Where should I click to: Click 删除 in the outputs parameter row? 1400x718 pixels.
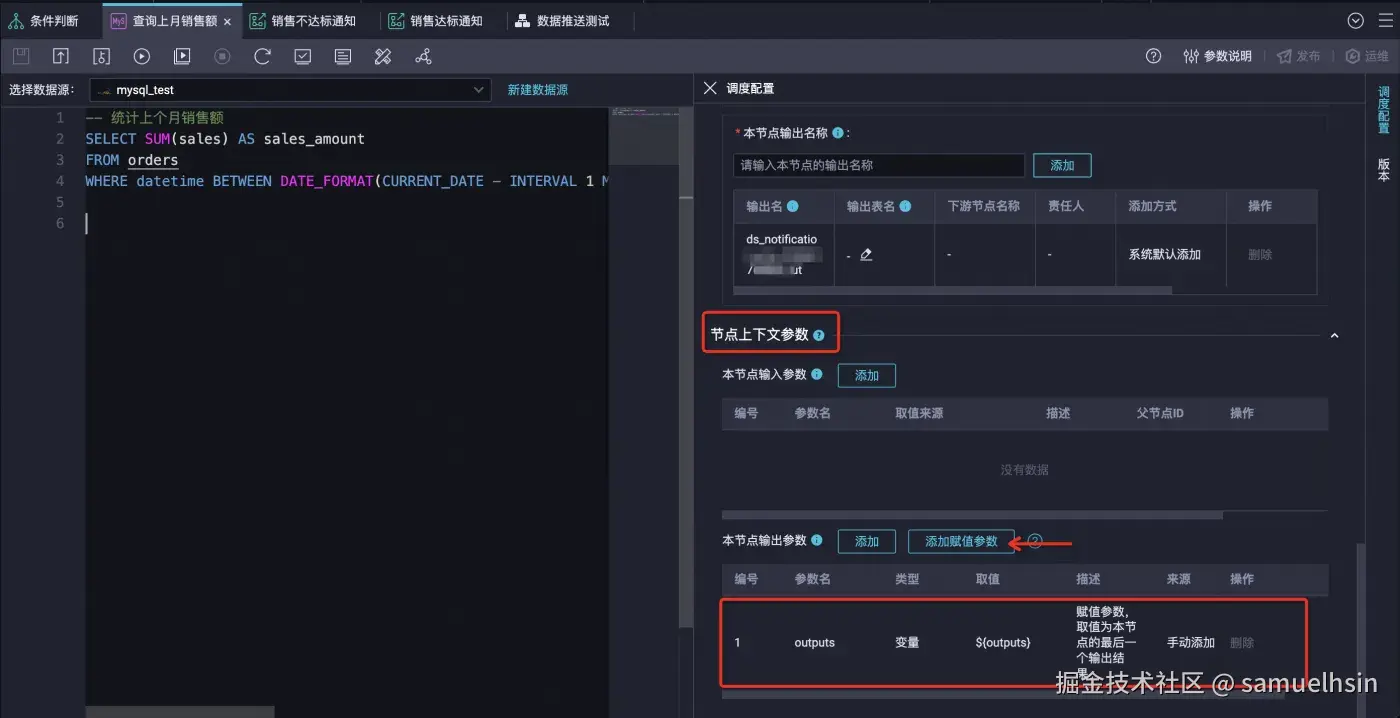click(x=1242, y=643)
